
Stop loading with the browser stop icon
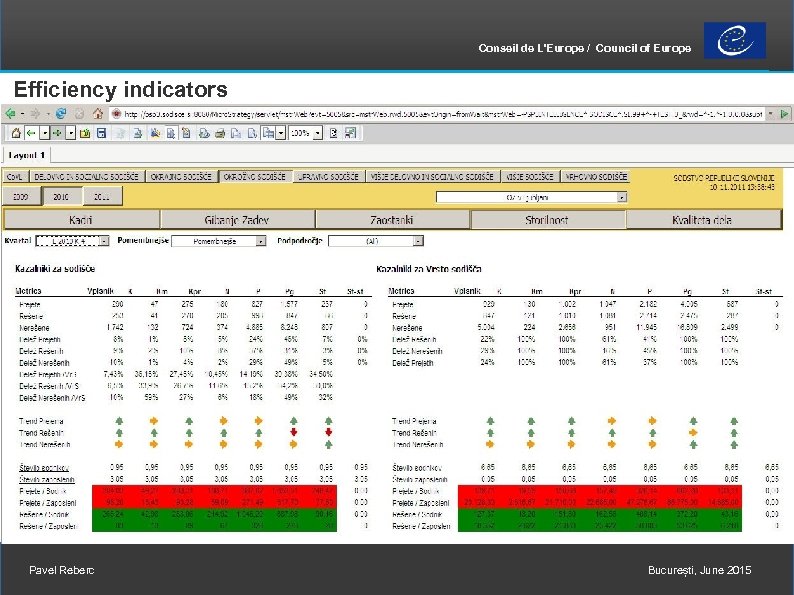pos(80,114)
